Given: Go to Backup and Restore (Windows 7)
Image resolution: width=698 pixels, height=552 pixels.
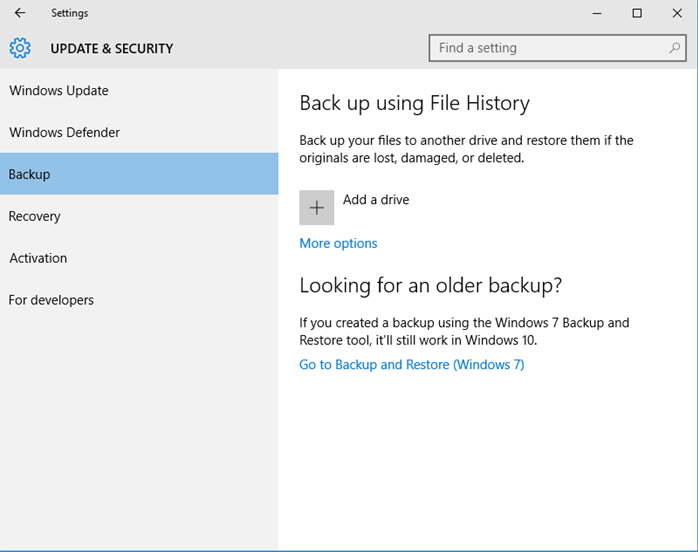Looking at the screenshot, I should 412,365.
